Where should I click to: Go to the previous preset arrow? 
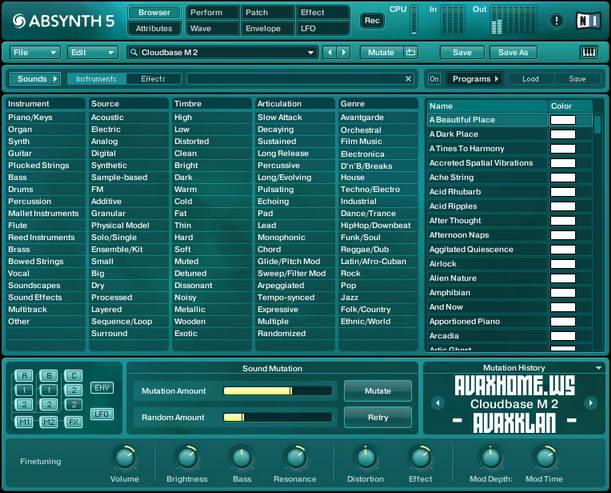(330, 52)
